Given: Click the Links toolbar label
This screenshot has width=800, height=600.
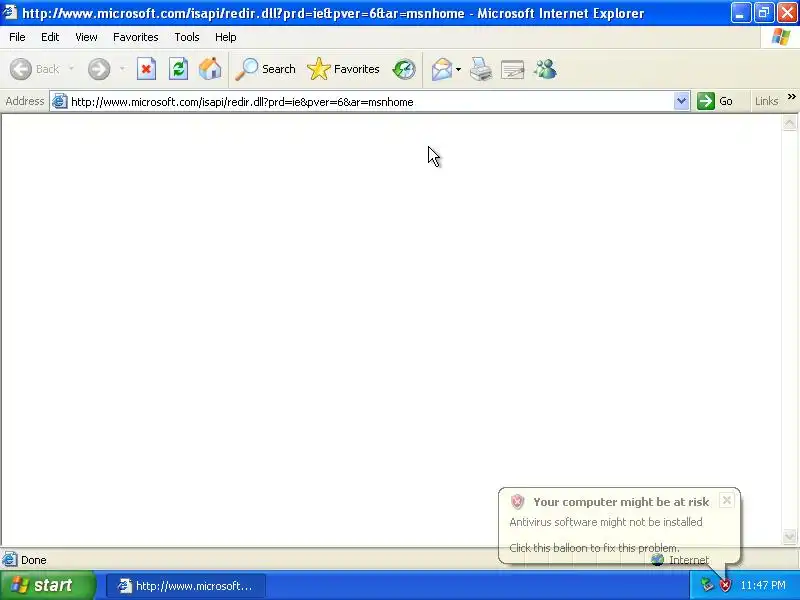Looking at the screenshot, I should click(766, 102).
